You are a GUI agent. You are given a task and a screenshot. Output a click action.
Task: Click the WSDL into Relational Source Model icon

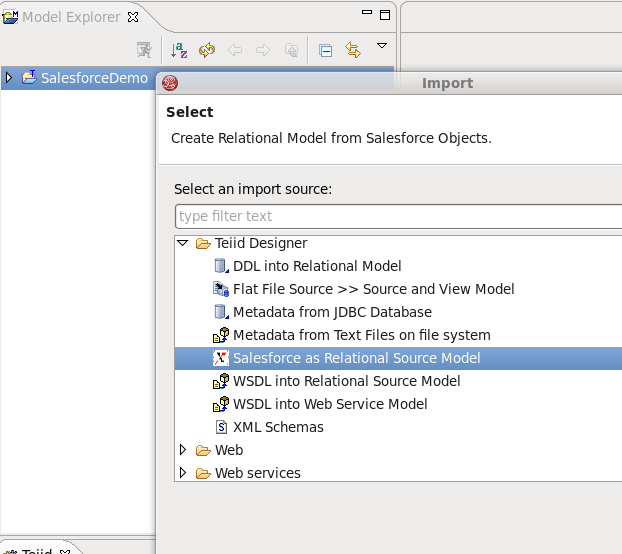(x=221, y=381)
